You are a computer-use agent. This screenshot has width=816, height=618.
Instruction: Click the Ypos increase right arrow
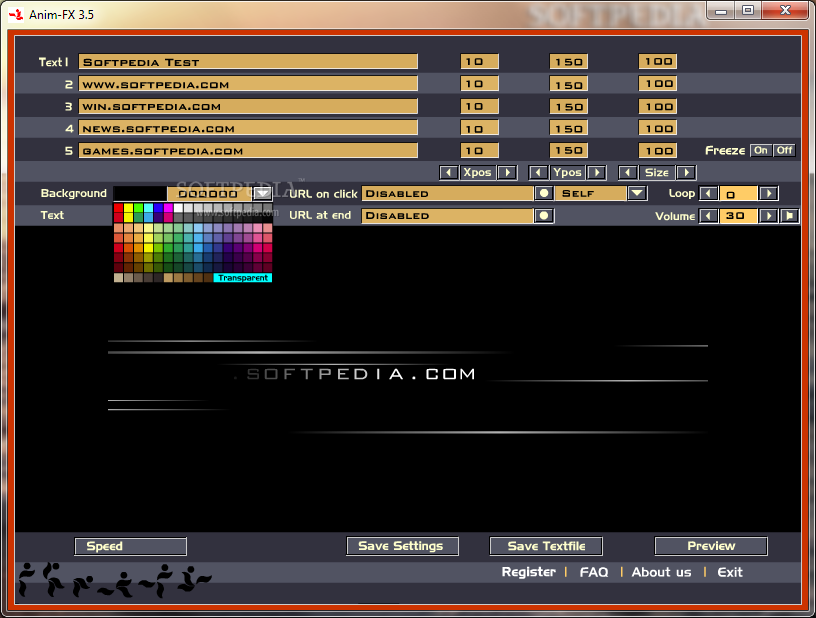click(597, 173)
